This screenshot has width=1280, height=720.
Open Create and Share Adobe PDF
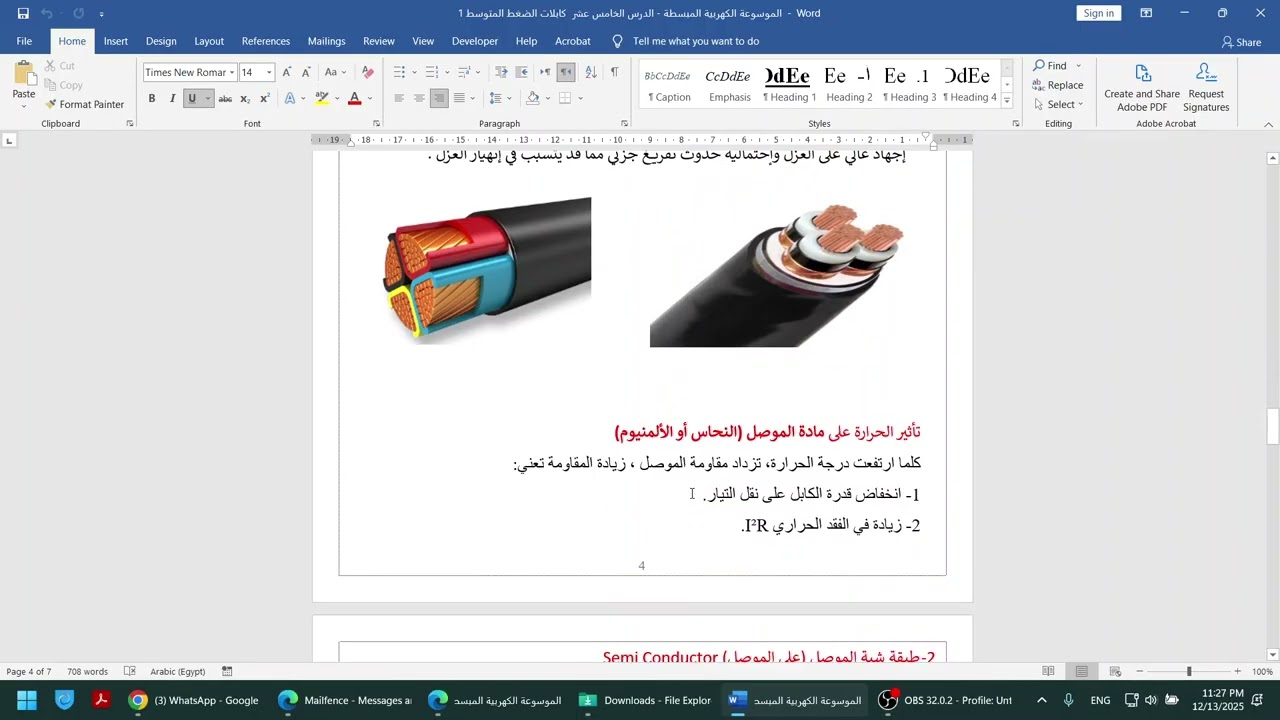coord(1142,88)
